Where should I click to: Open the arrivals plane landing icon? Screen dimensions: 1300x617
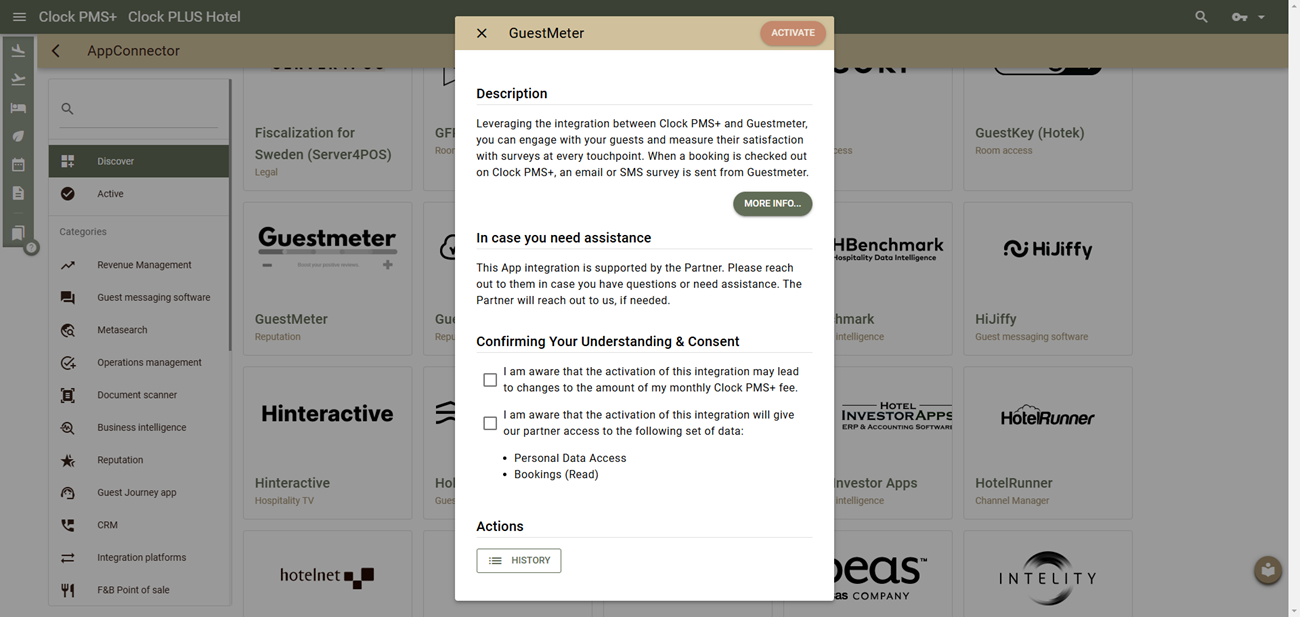pyautogui.click(x=18, y=50)
